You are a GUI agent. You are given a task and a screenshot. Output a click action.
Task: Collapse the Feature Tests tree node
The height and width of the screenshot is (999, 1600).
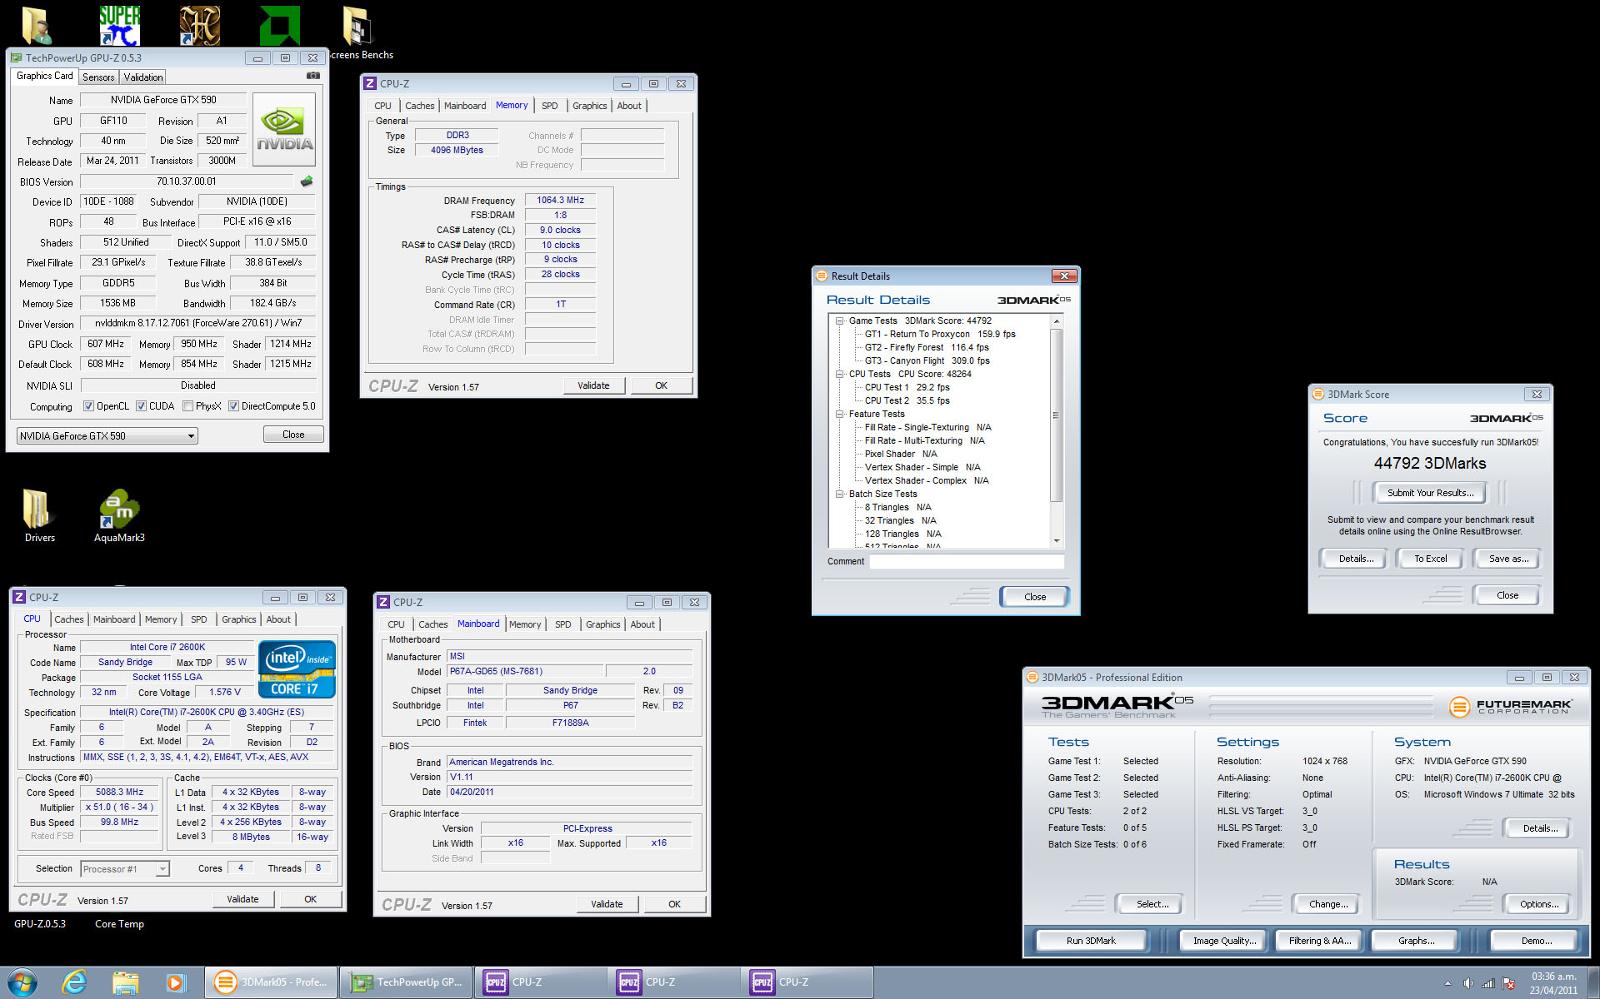click(x=840, y=414)
